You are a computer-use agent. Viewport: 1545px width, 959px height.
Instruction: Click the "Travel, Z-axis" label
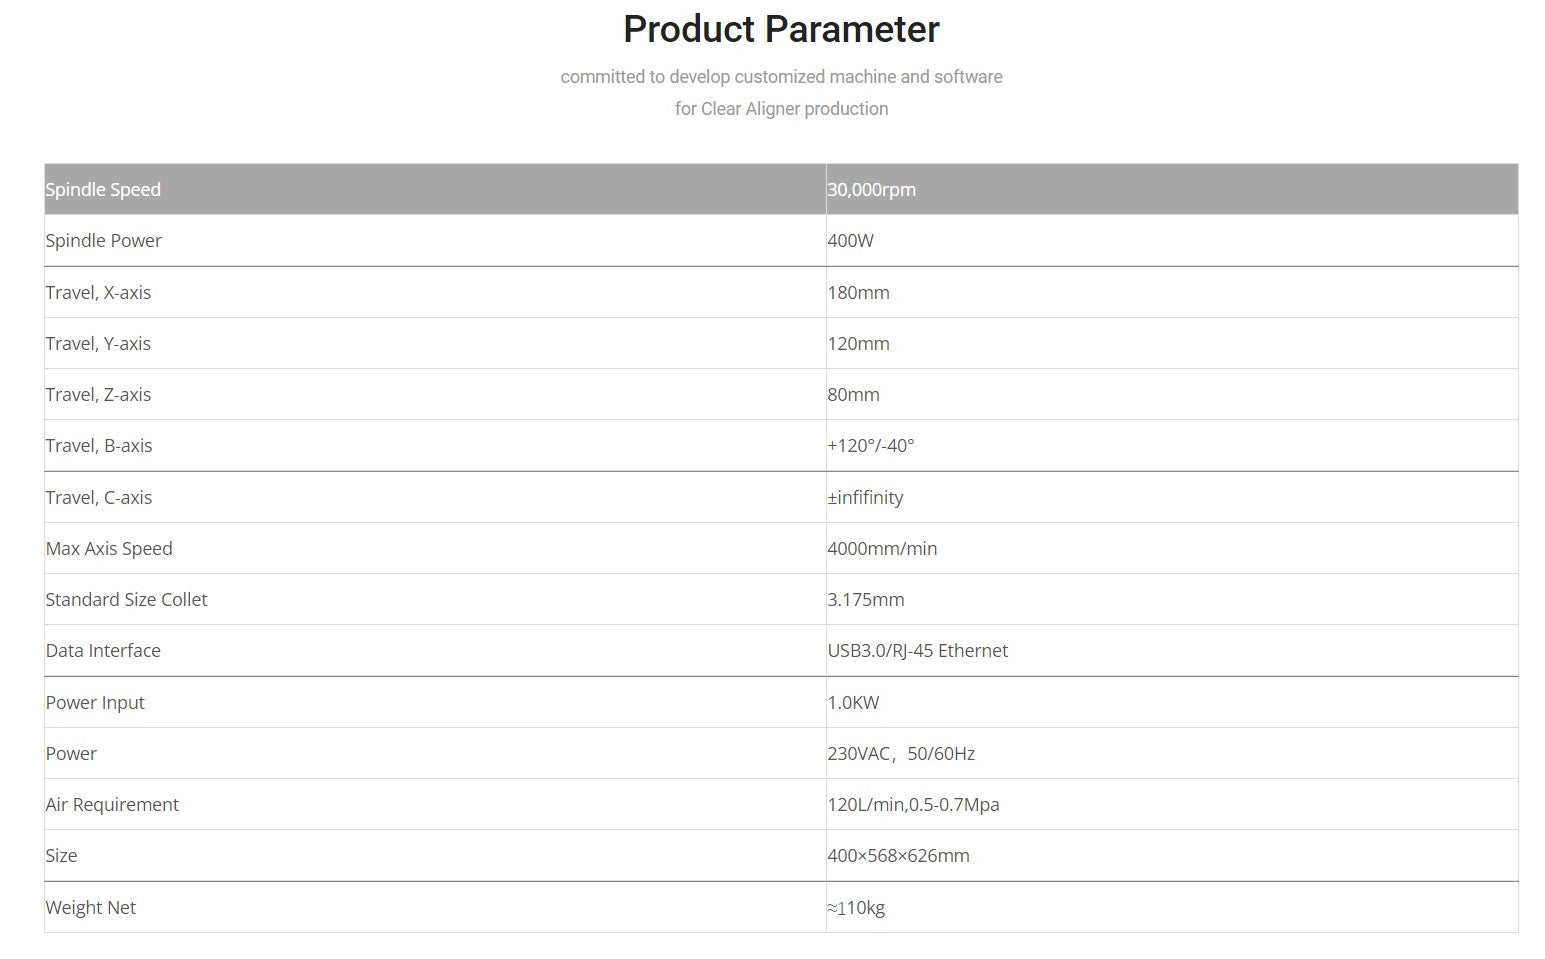coord(98,395)
